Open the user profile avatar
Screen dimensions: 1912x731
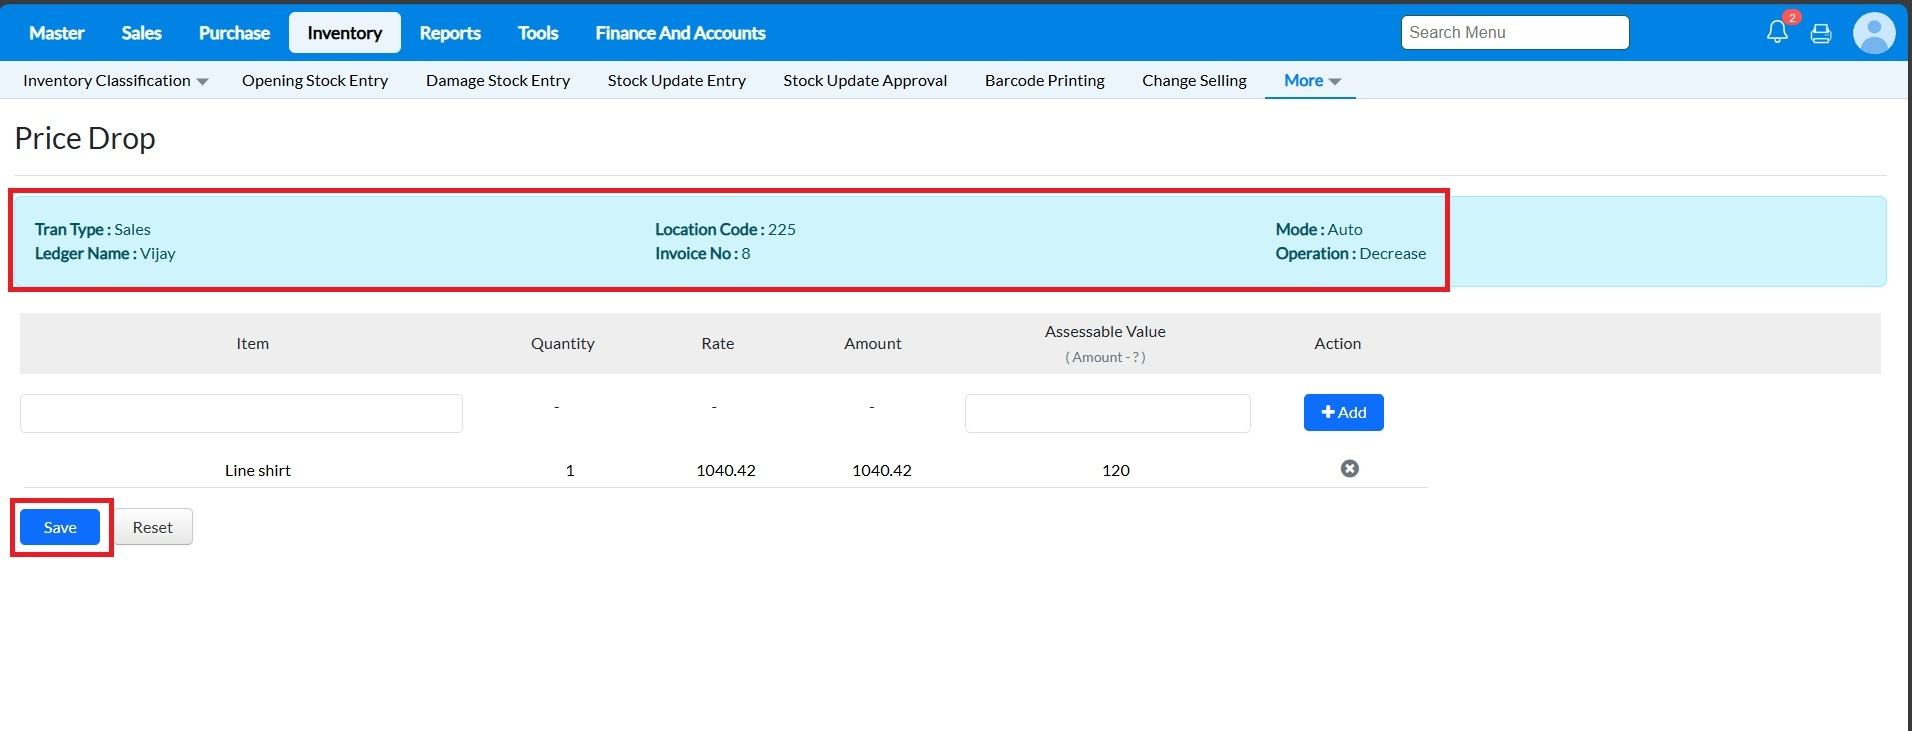tap(1873, 33)
